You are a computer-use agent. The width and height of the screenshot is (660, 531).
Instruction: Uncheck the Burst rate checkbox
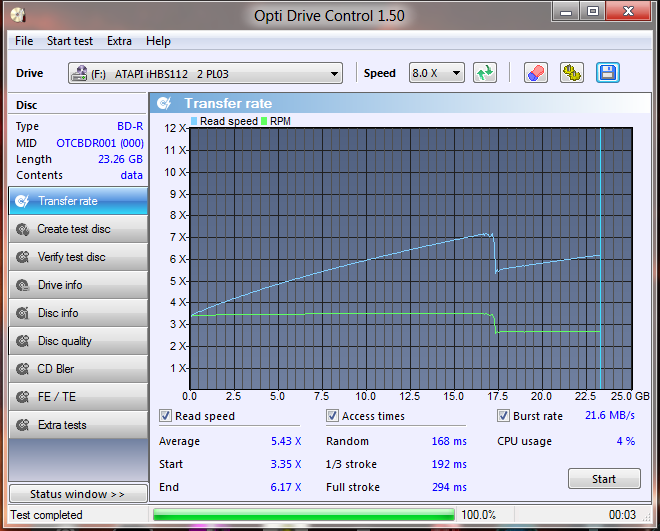(503, 416)
